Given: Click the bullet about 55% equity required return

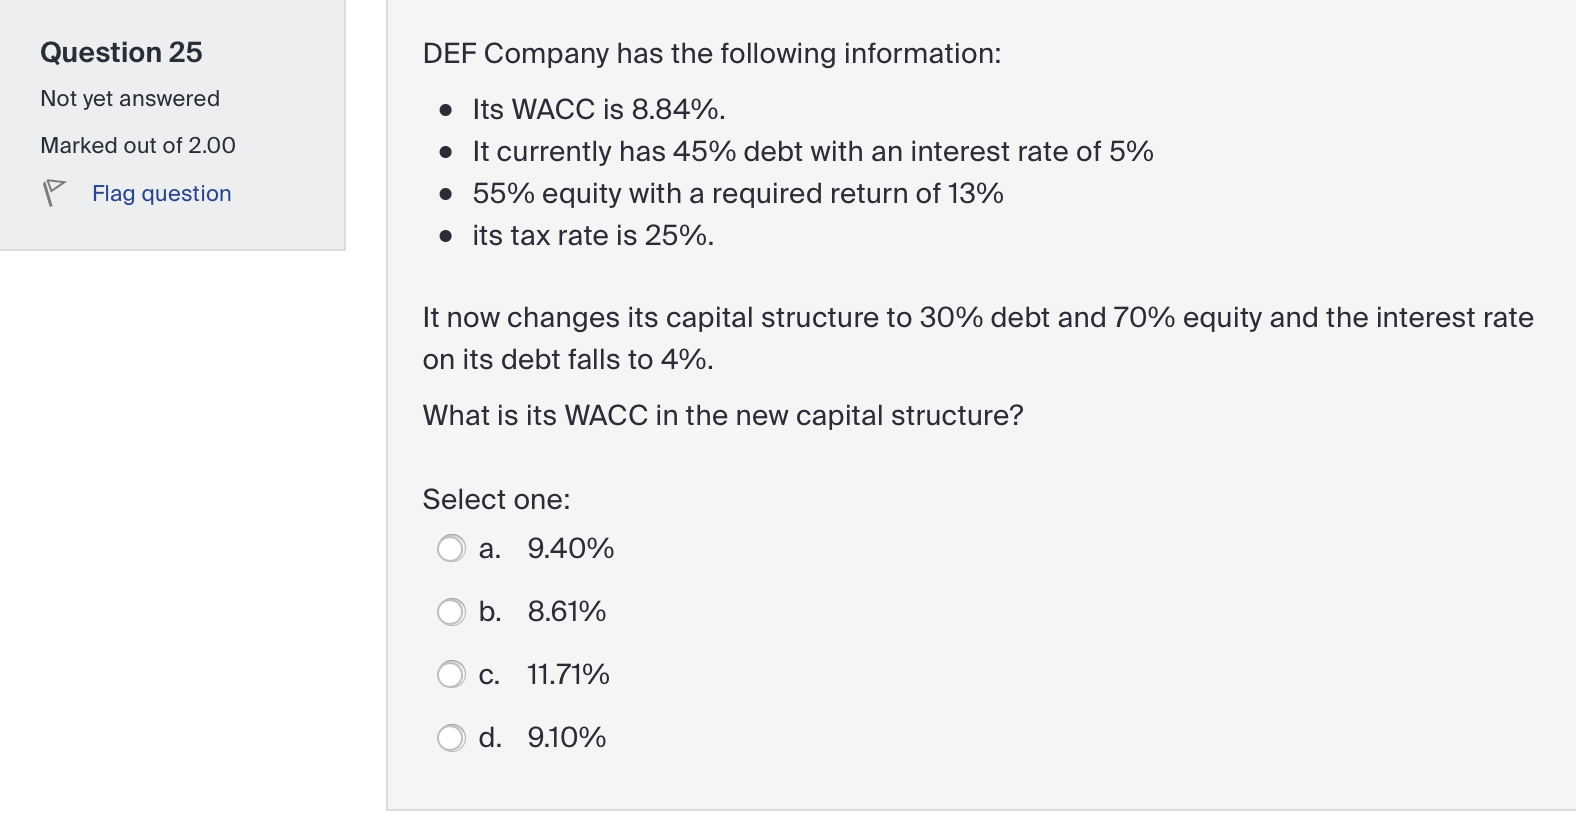Looking at the screenshot, I should (737, 193).
